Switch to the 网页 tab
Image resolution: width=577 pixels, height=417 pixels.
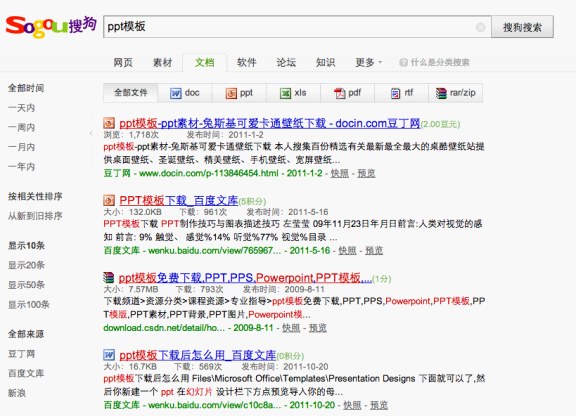(123, 63)
